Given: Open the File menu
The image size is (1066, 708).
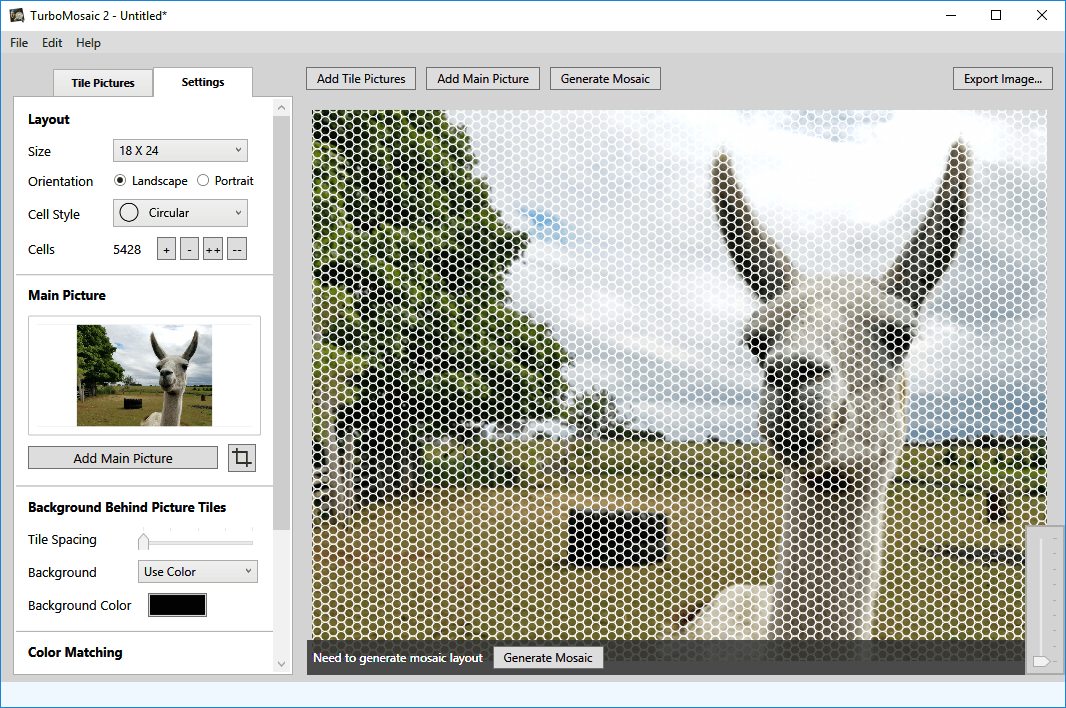Looking at the screenshot, I should click(19, 43).
